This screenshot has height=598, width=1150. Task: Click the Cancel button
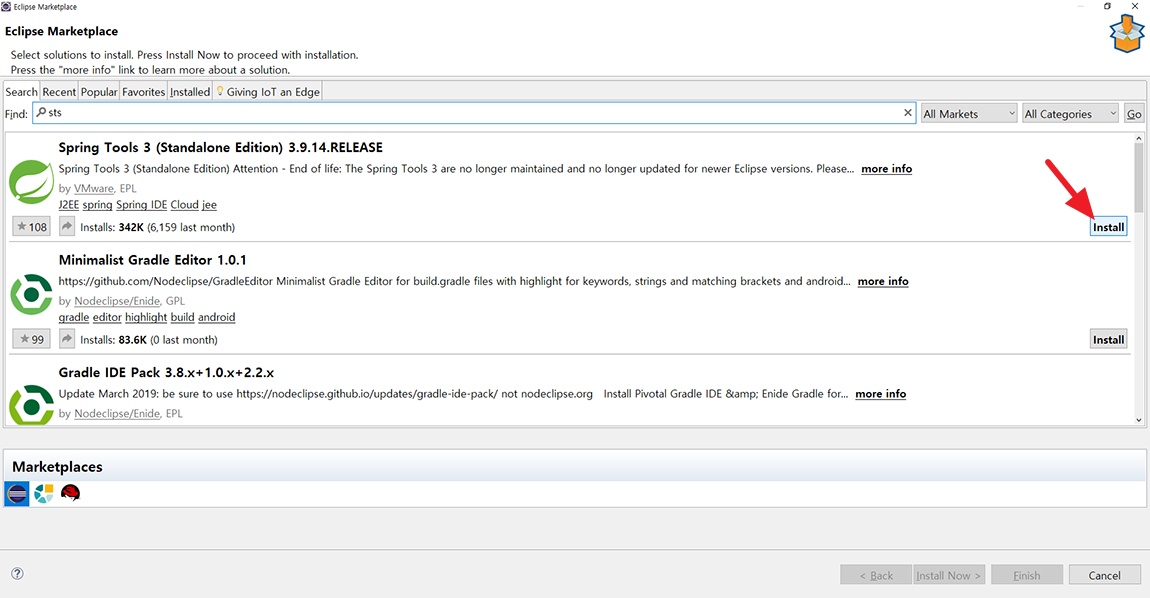click(x=1105, y=575)
